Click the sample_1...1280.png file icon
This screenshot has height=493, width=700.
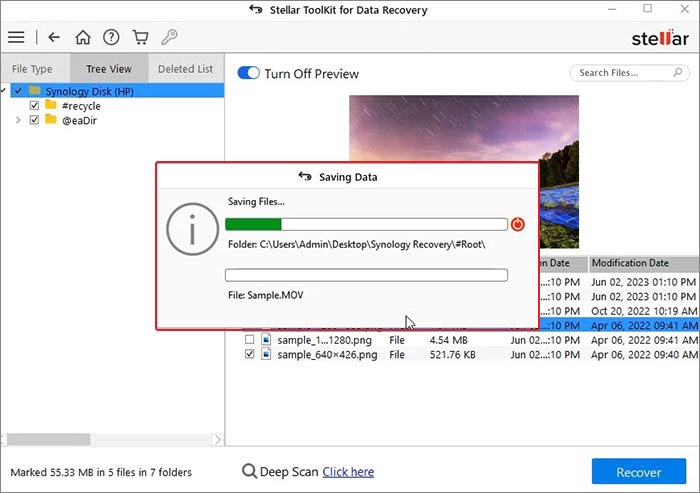(266, 340)
